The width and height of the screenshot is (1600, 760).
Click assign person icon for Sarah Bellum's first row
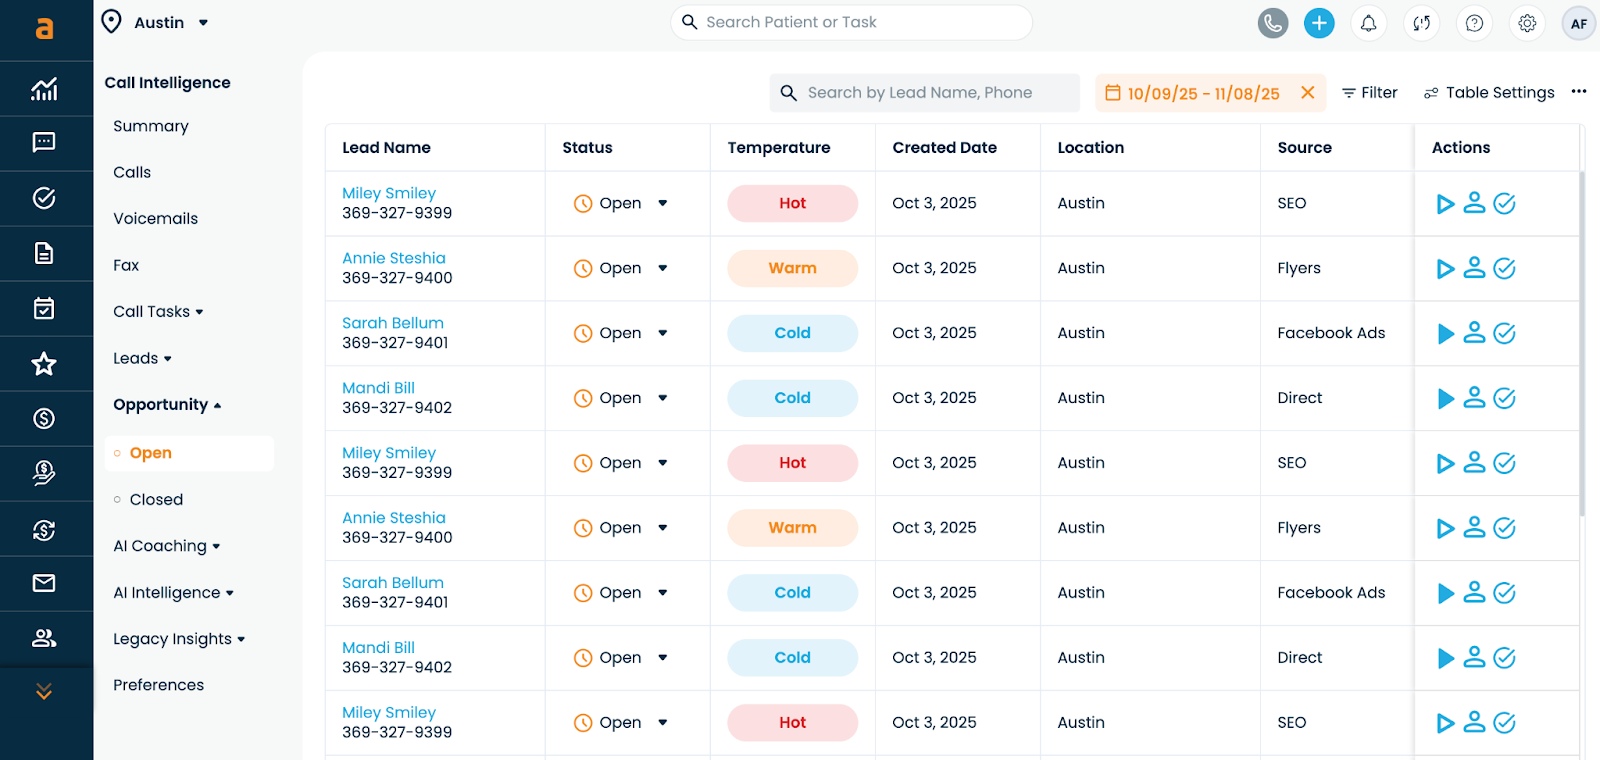coord(1474,333)
